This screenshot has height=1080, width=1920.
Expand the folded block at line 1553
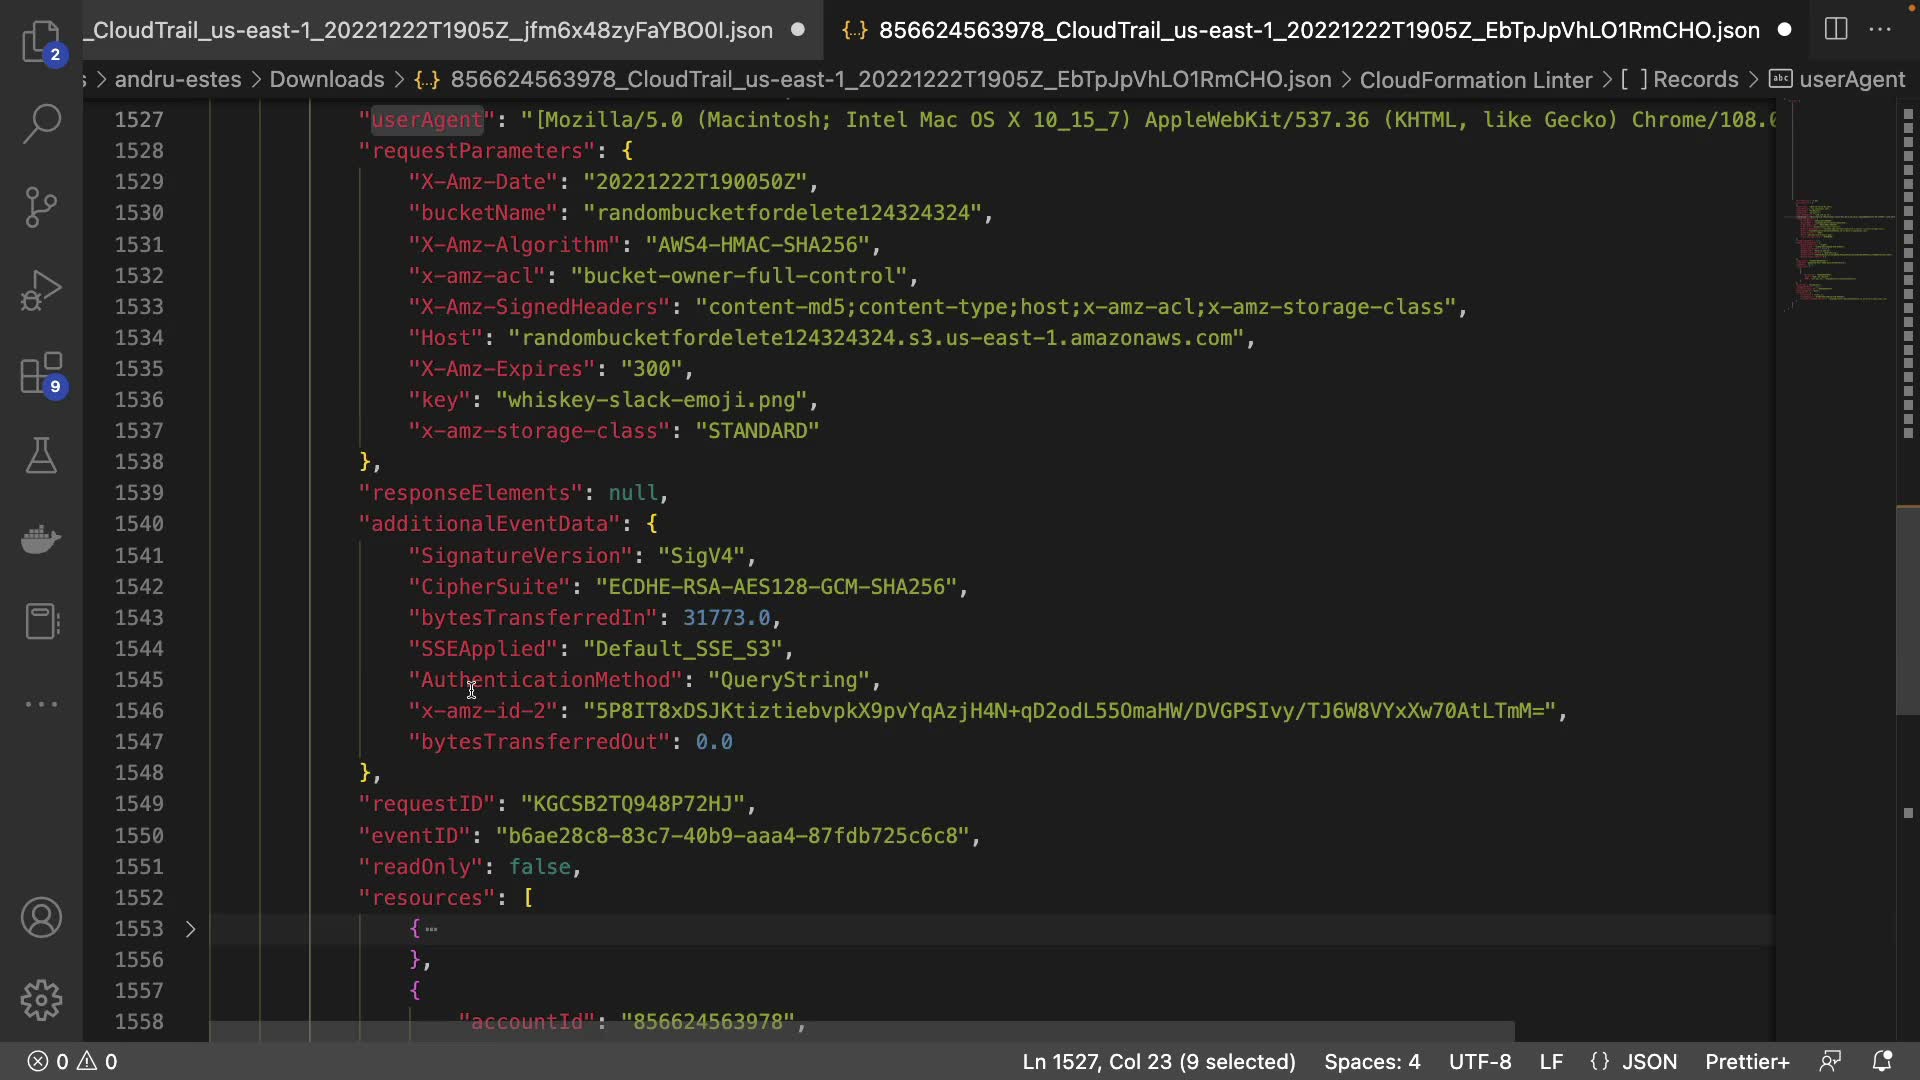[190, 929]
